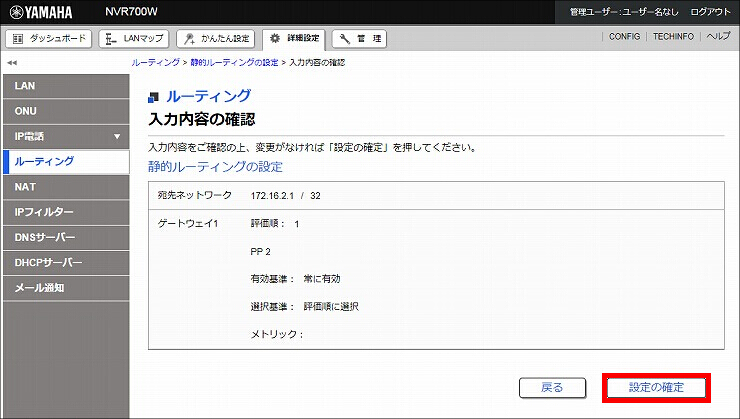
Task: Click the PP 2 gateway text
Action: point(261,252)
